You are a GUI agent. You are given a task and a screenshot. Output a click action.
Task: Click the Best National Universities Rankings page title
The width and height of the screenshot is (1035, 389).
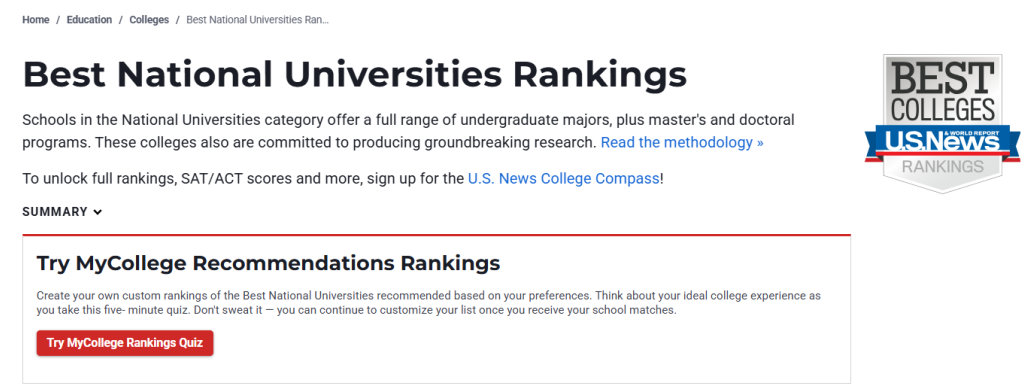(354, 75)
